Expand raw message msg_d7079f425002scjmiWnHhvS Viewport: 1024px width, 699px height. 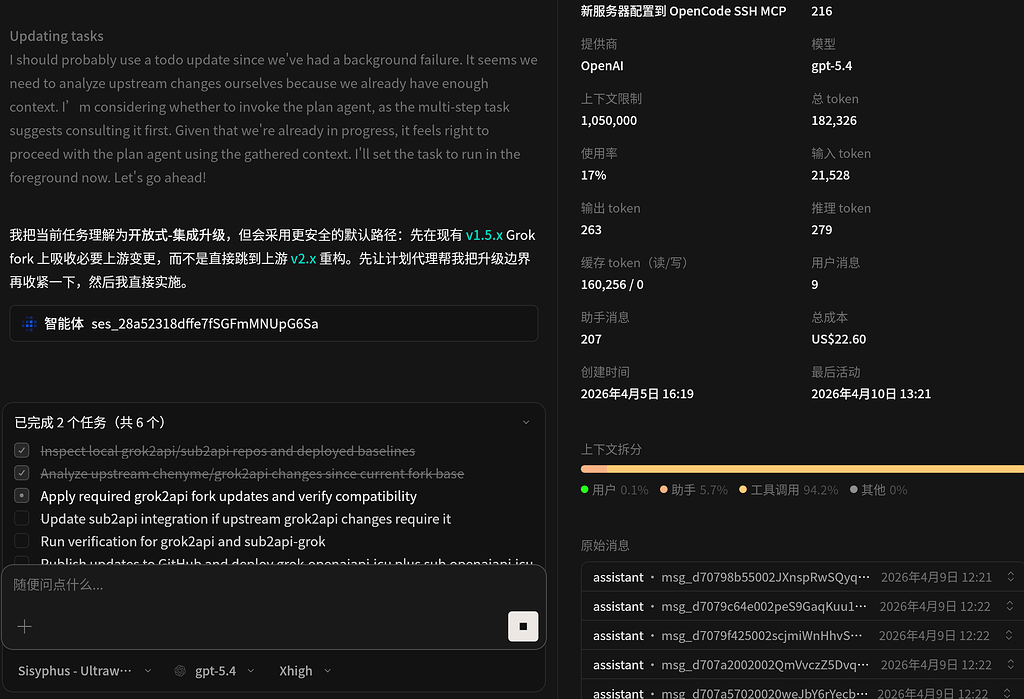802,635
